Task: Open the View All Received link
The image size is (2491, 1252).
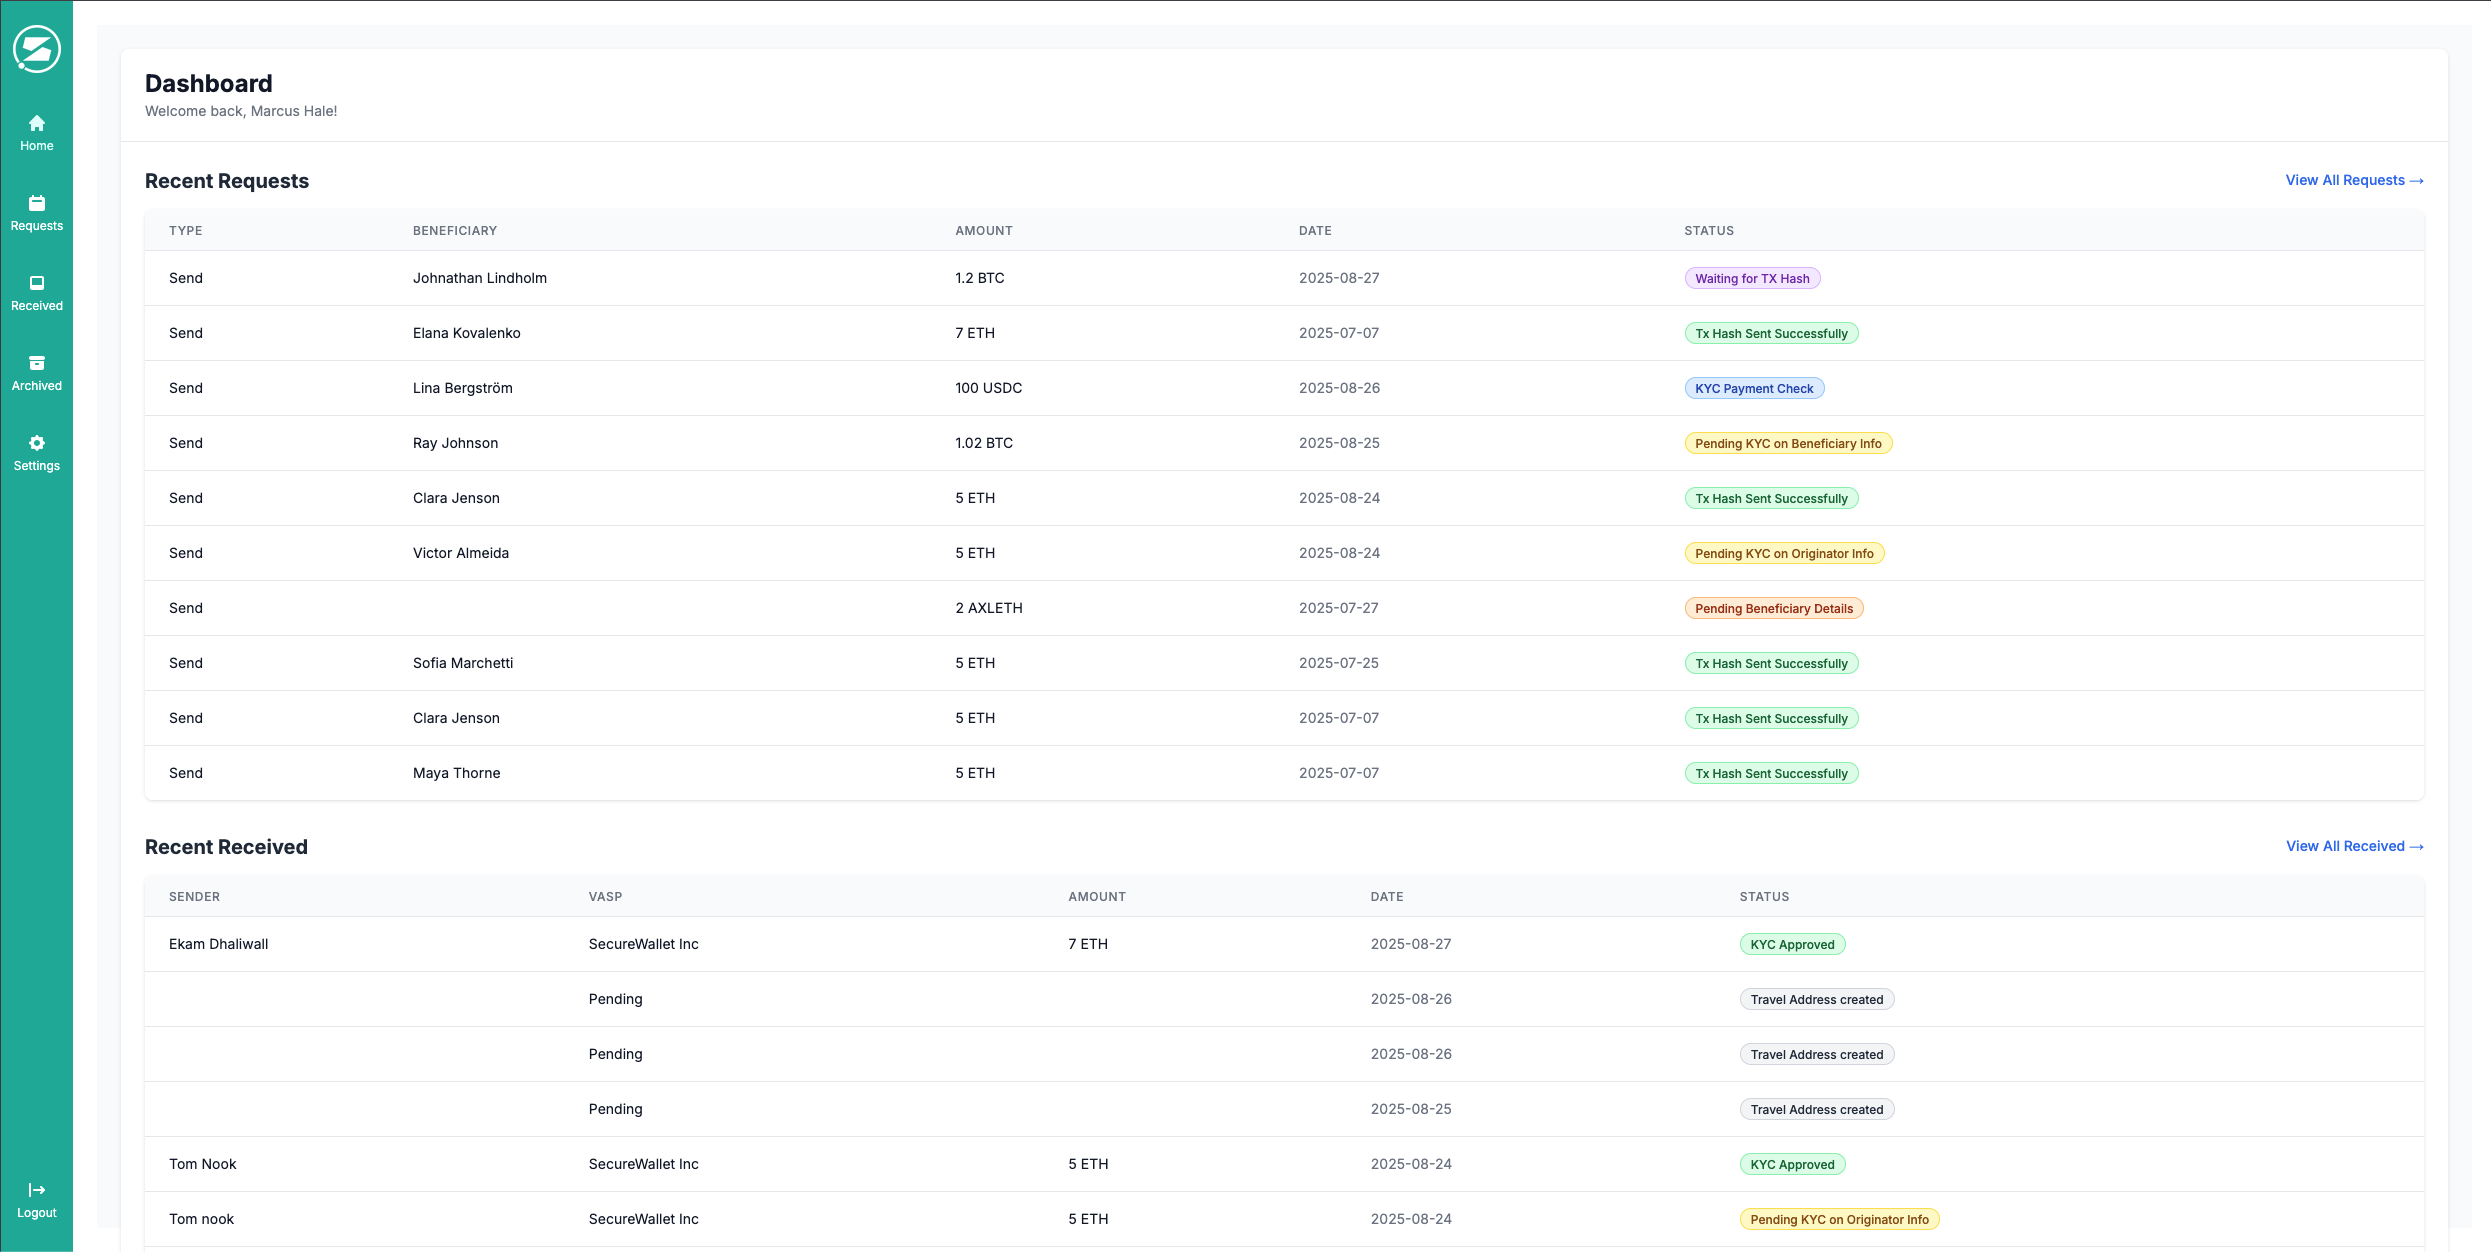Action: click(x=2345, y=846)
